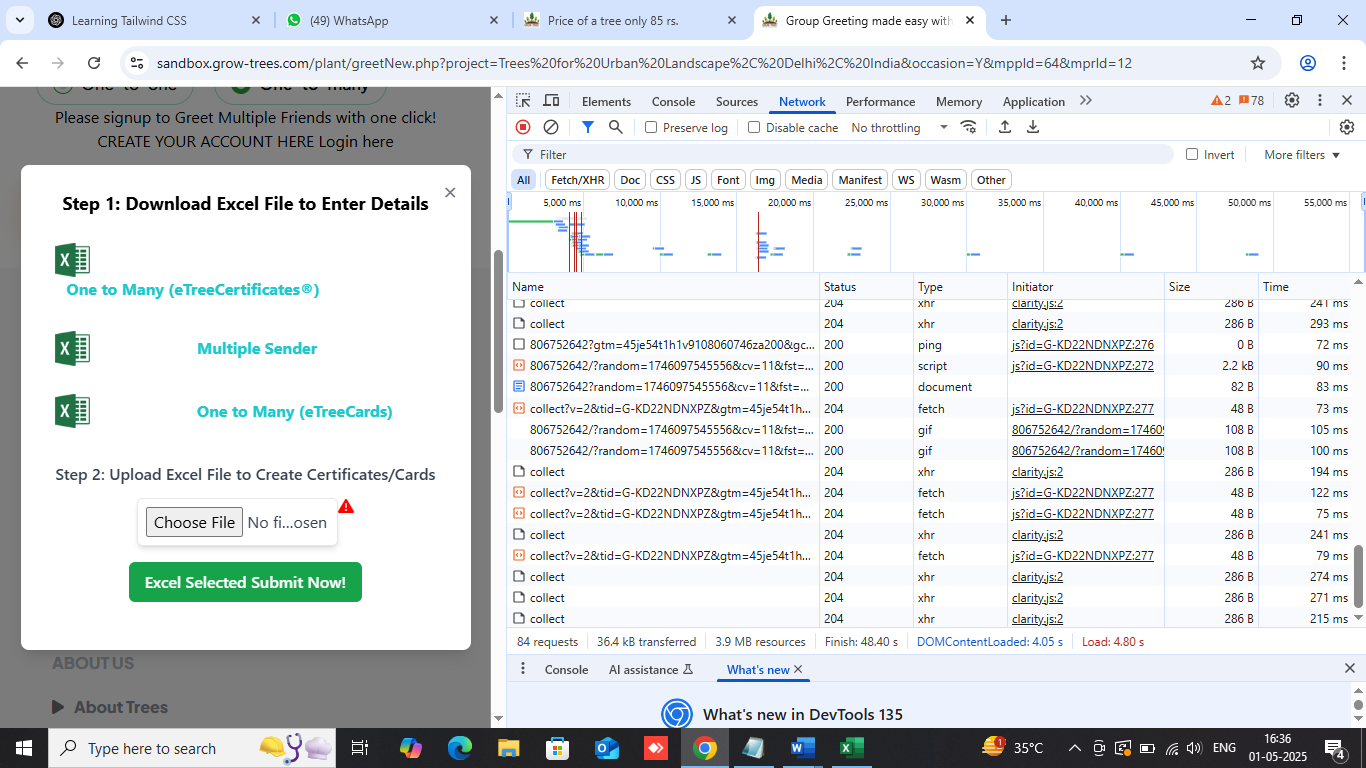Expand the More filters dropdown
Image resolution: width=1366 pixels, height=768 pixels.
[x=1301, y=155]
